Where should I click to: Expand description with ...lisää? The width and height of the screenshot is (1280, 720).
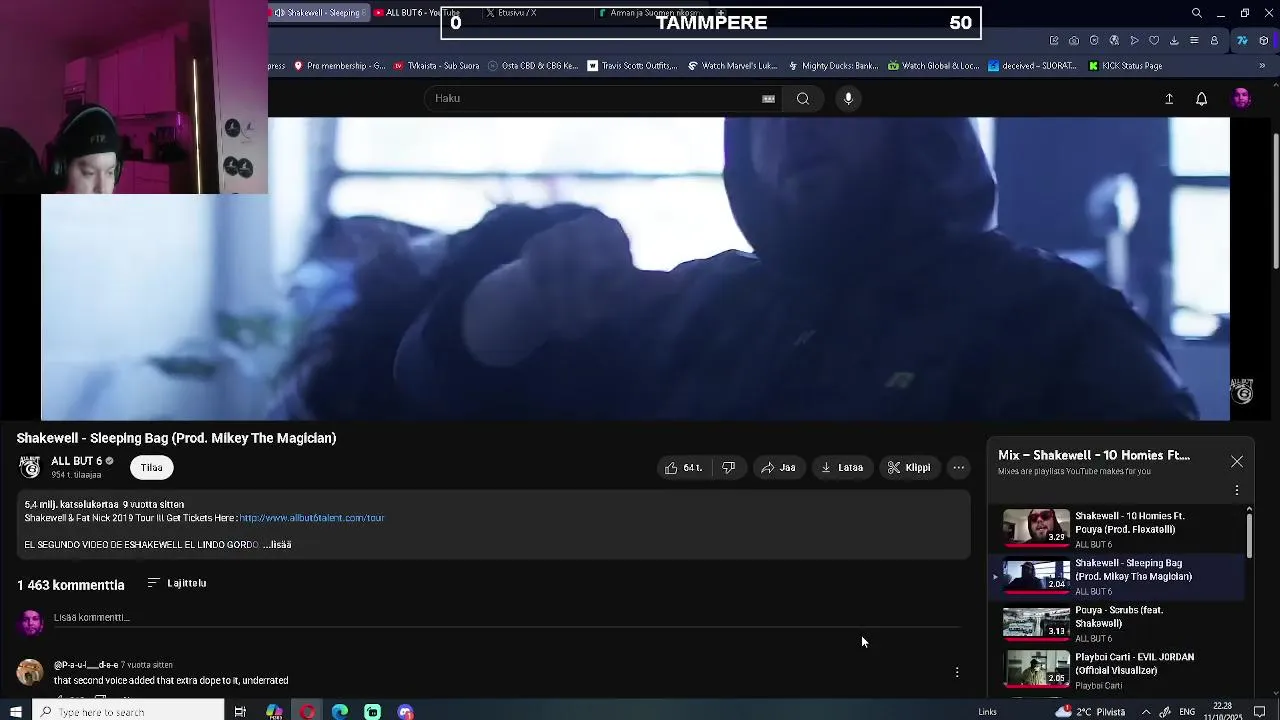(277, 545)
